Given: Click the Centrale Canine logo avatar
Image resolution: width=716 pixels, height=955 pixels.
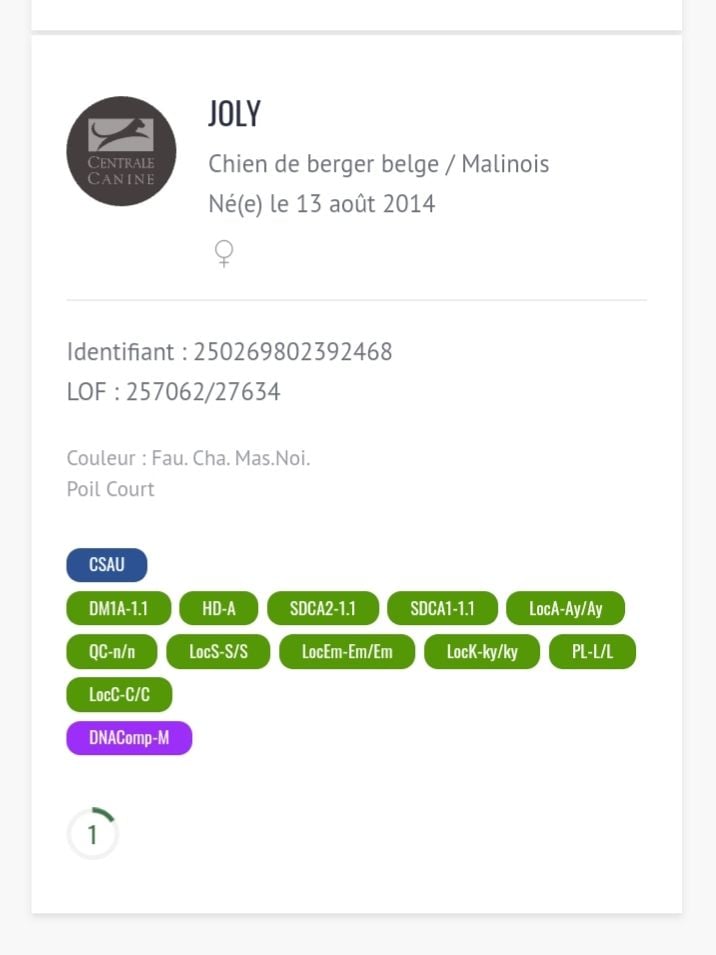Looking at the screenshot, I should 121,151.
